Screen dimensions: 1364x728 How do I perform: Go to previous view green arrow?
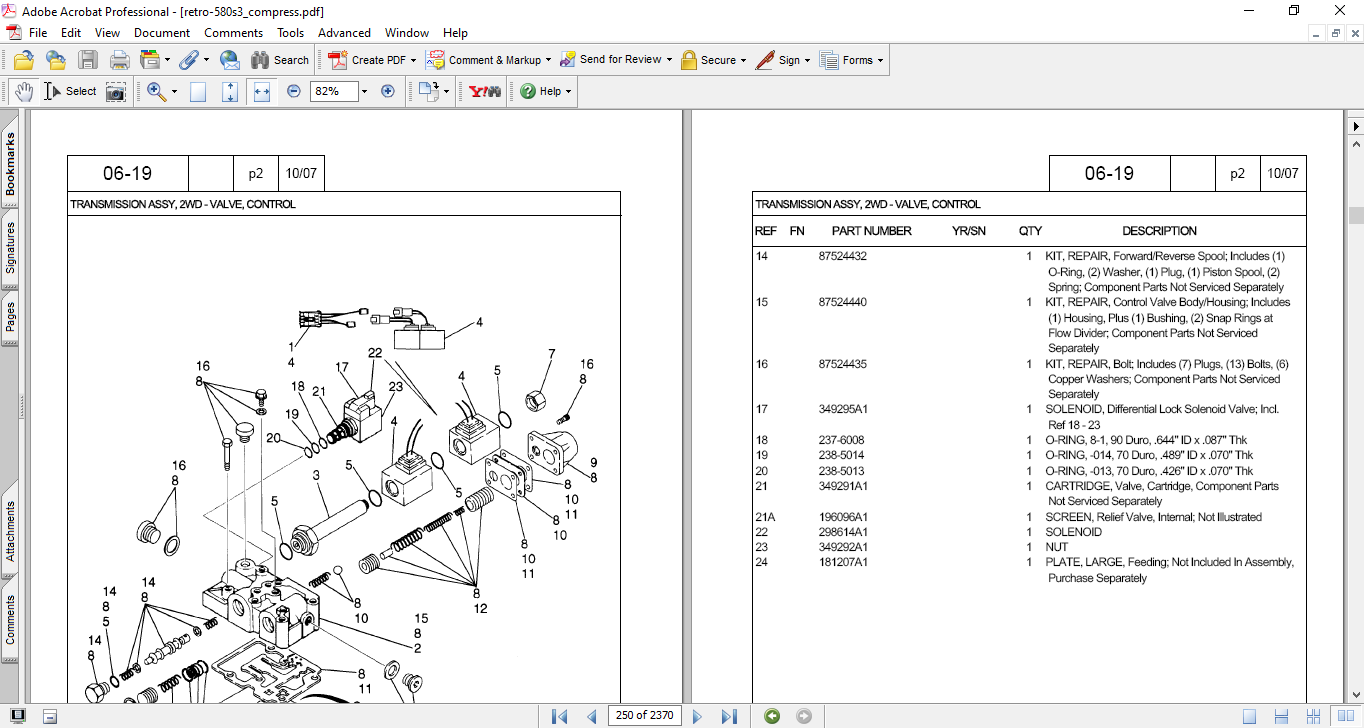coord(772,716)
